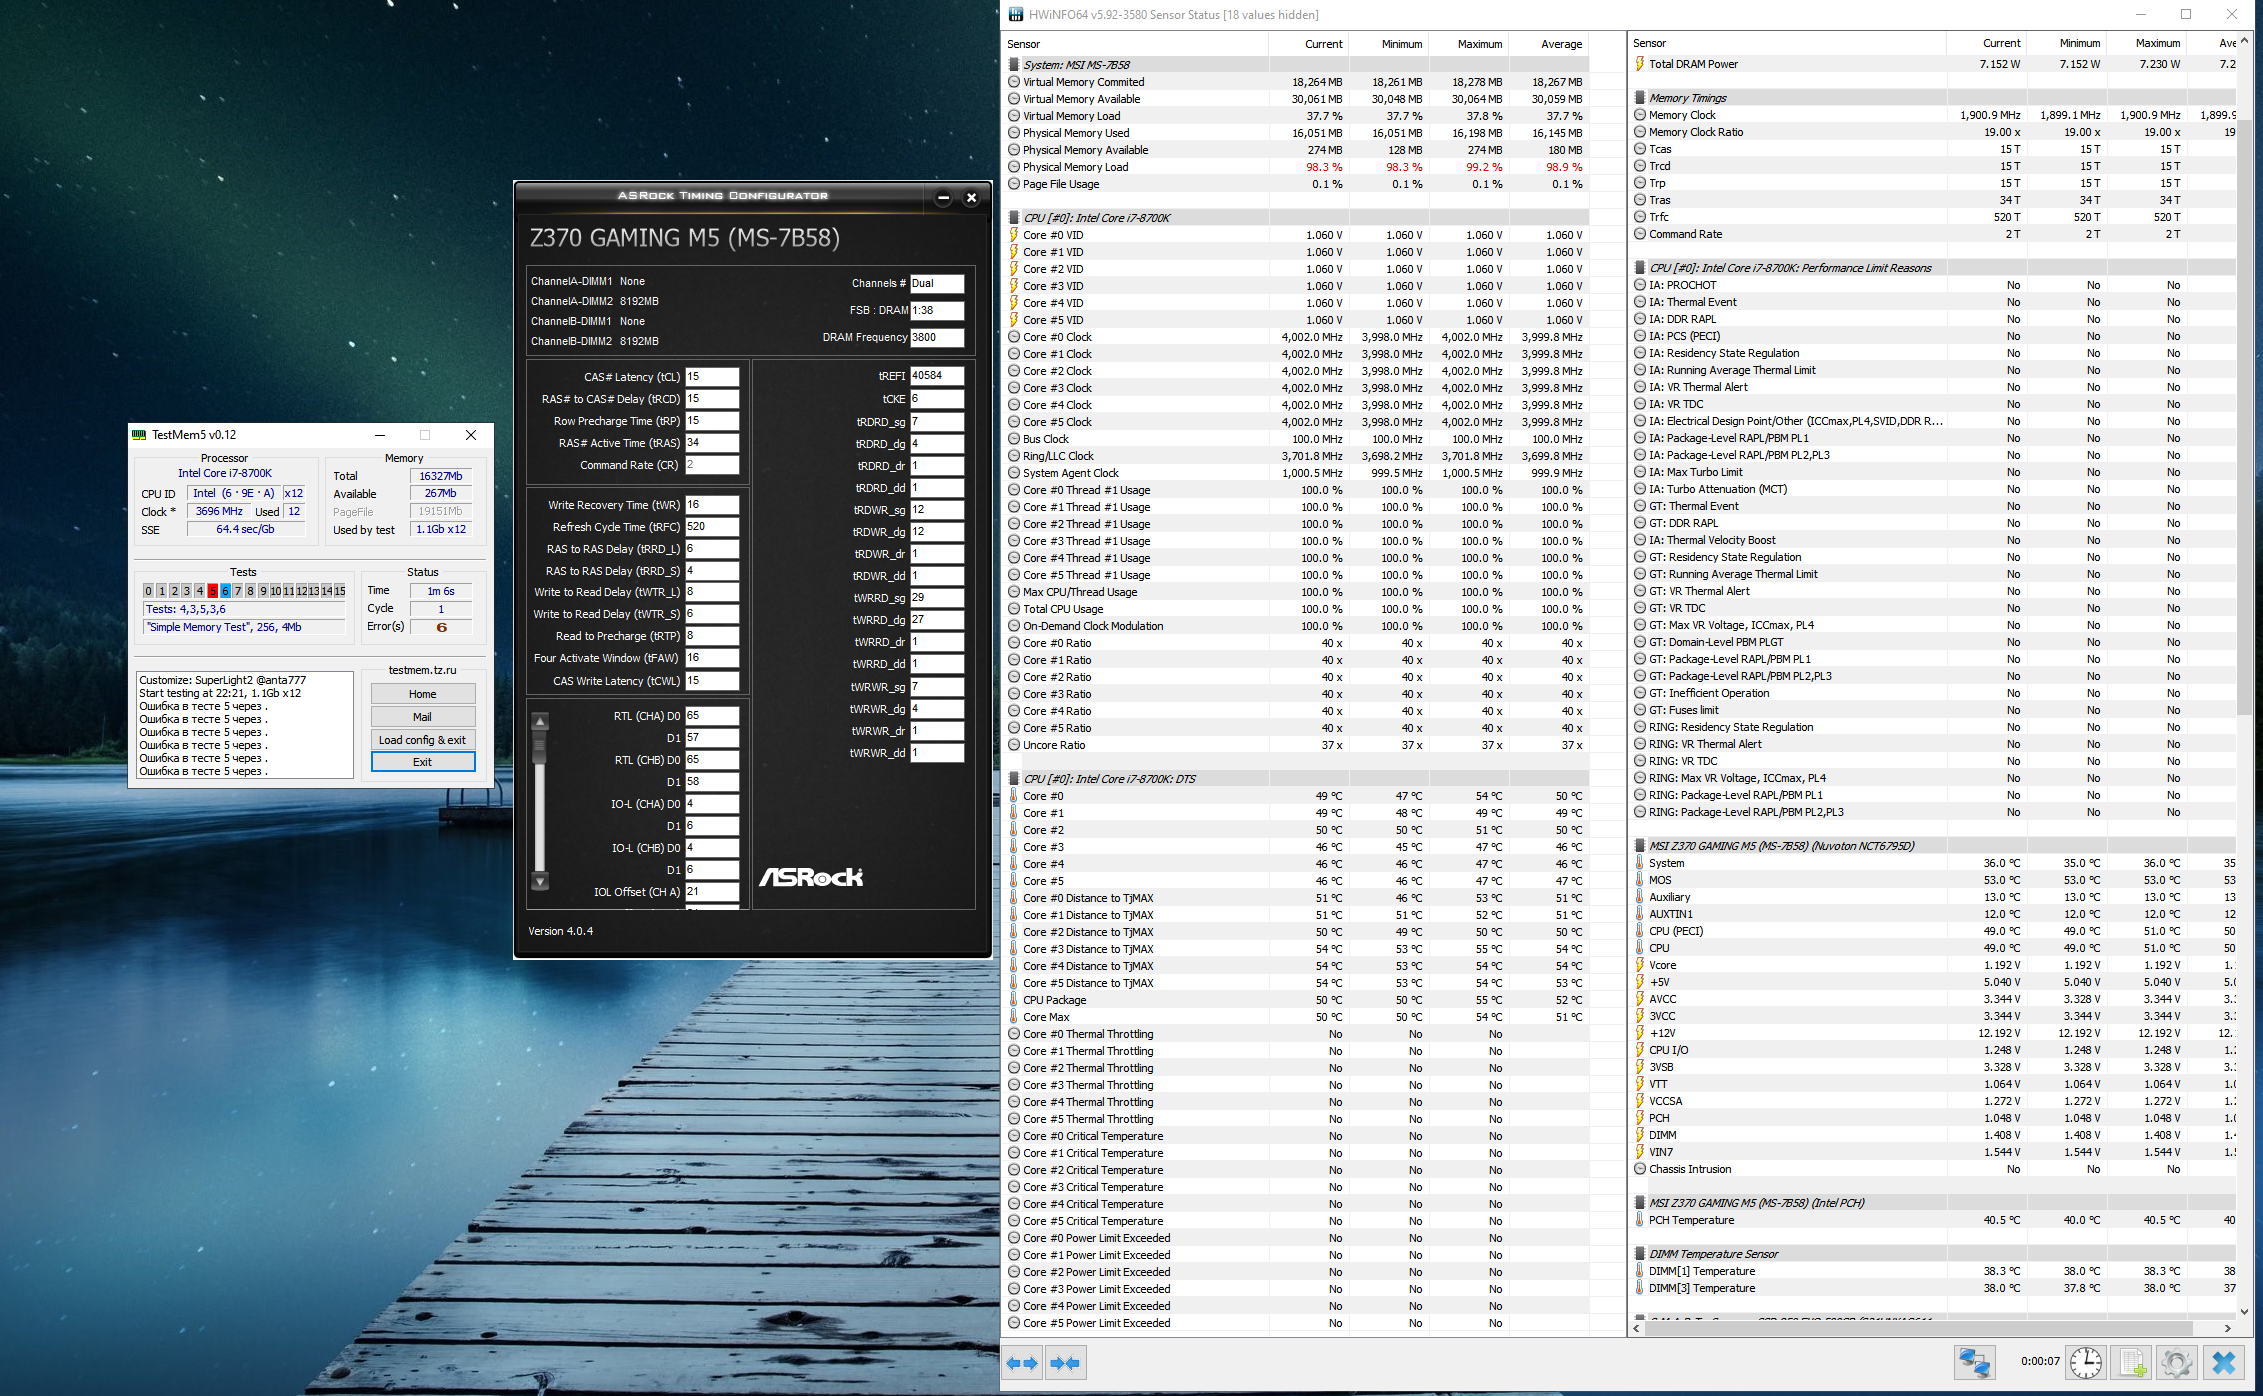2263x1396 pixels.
Task: Open the remote network monitoring icon
Action: pos(1973,1362)
